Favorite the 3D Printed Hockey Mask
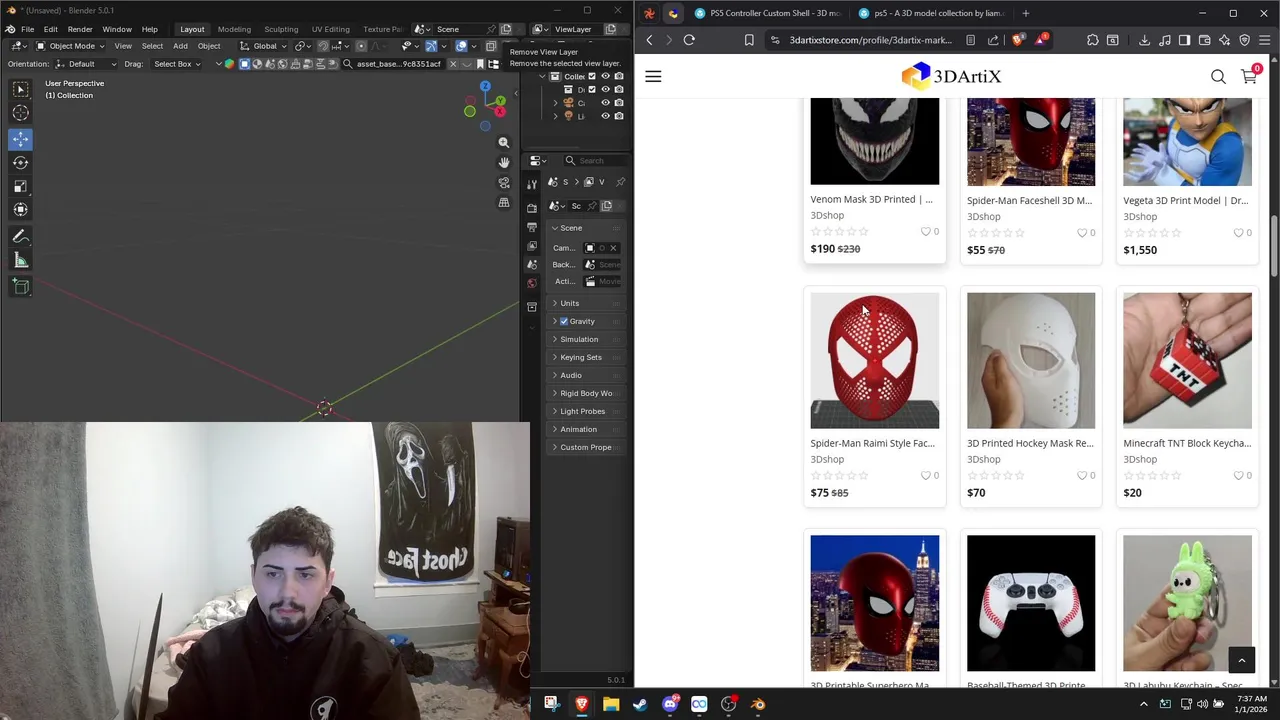This screenshot has width=1280, height=720. (x=1082, y=475)
